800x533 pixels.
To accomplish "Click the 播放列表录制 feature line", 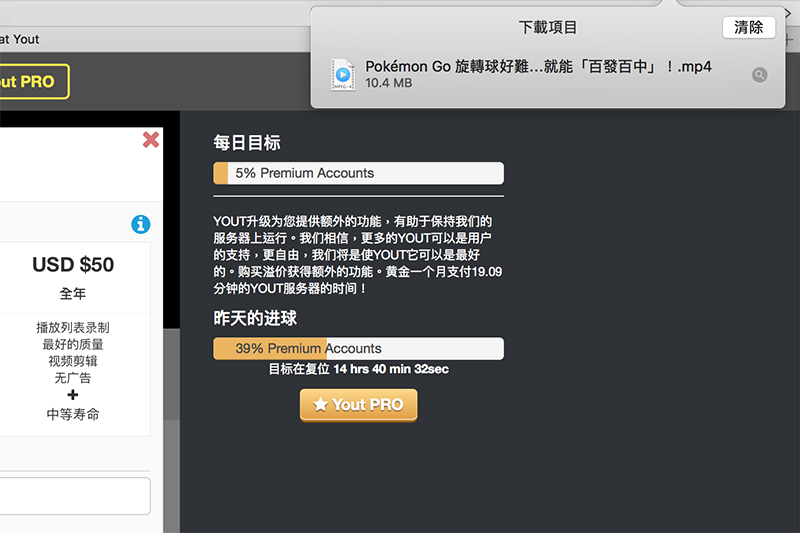I will (x=73, y=327).
